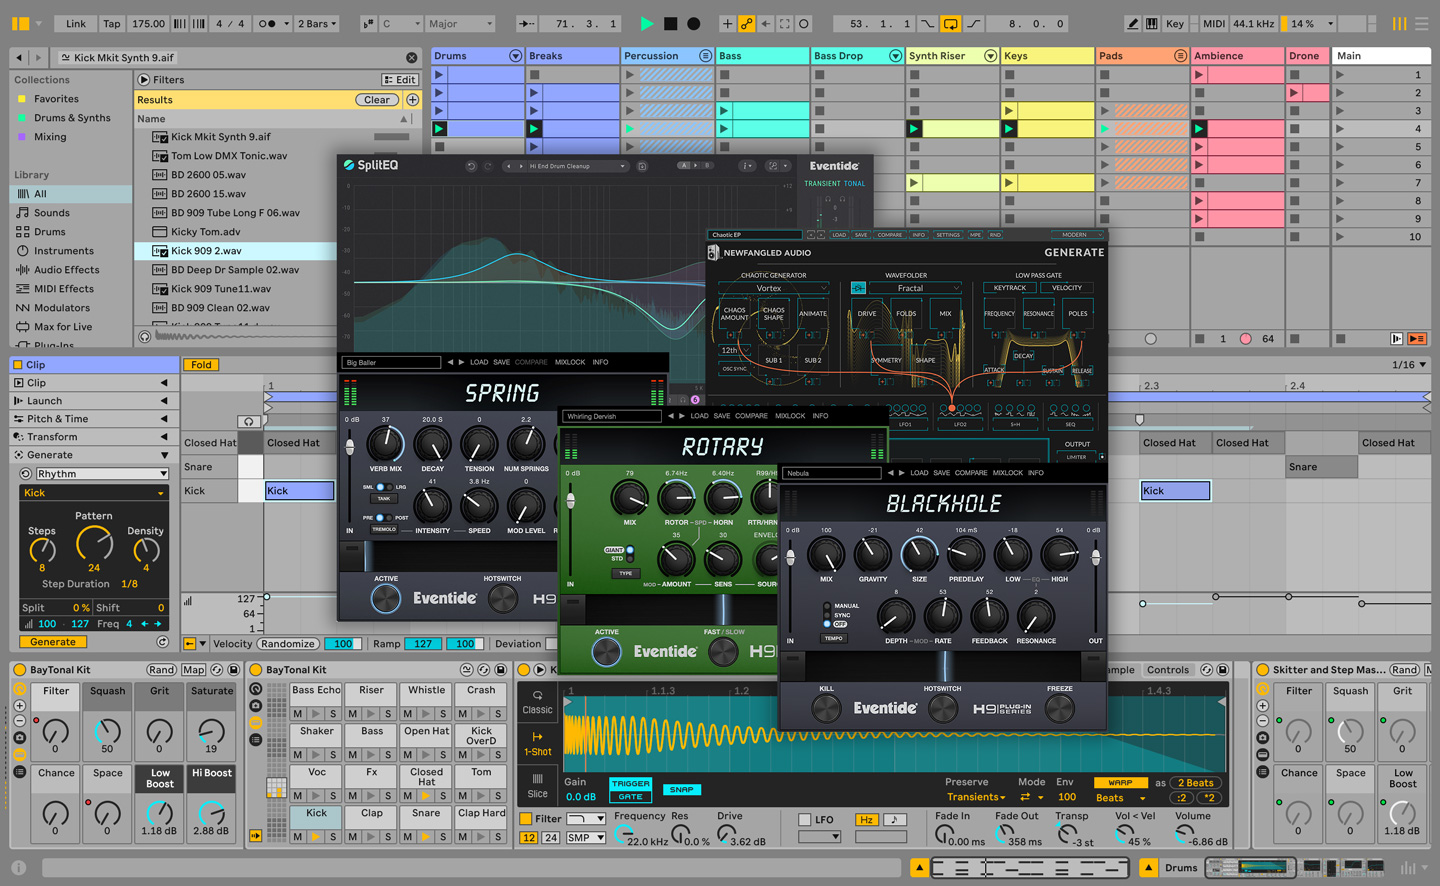The width and height of the screenshot is (1440, 886).
Task: Click the Capture MIDI circle icon
Action: [x=803, y=23]
